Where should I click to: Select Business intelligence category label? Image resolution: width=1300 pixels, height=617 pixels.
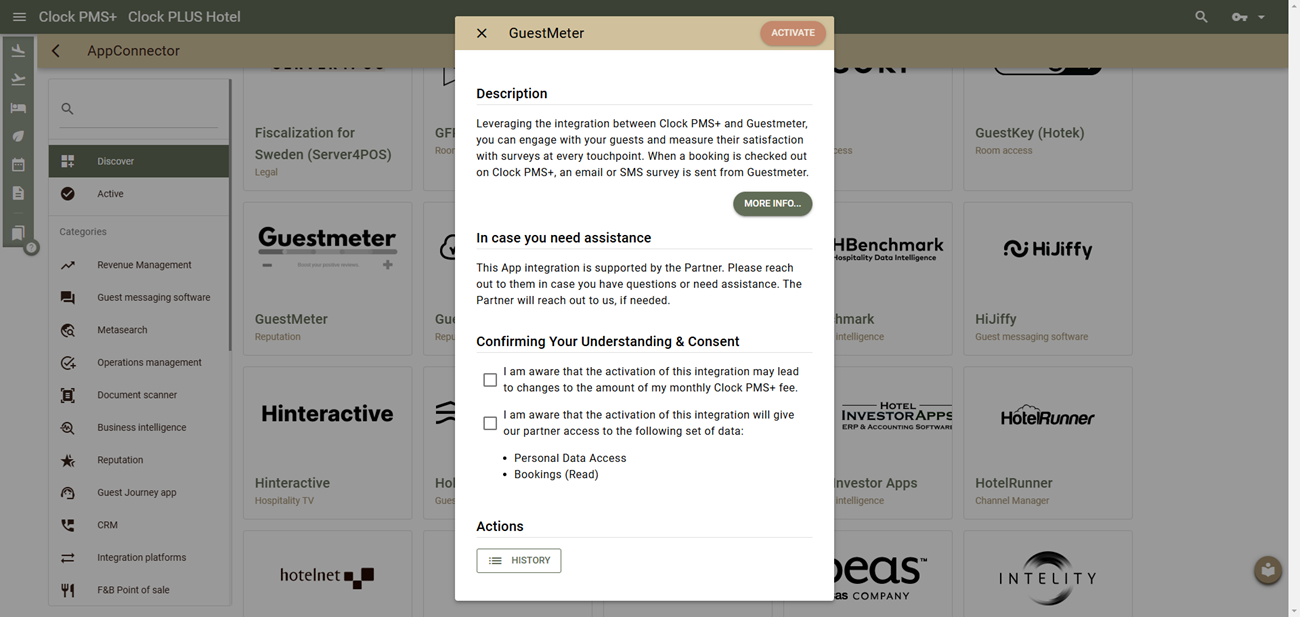[141, 427]
